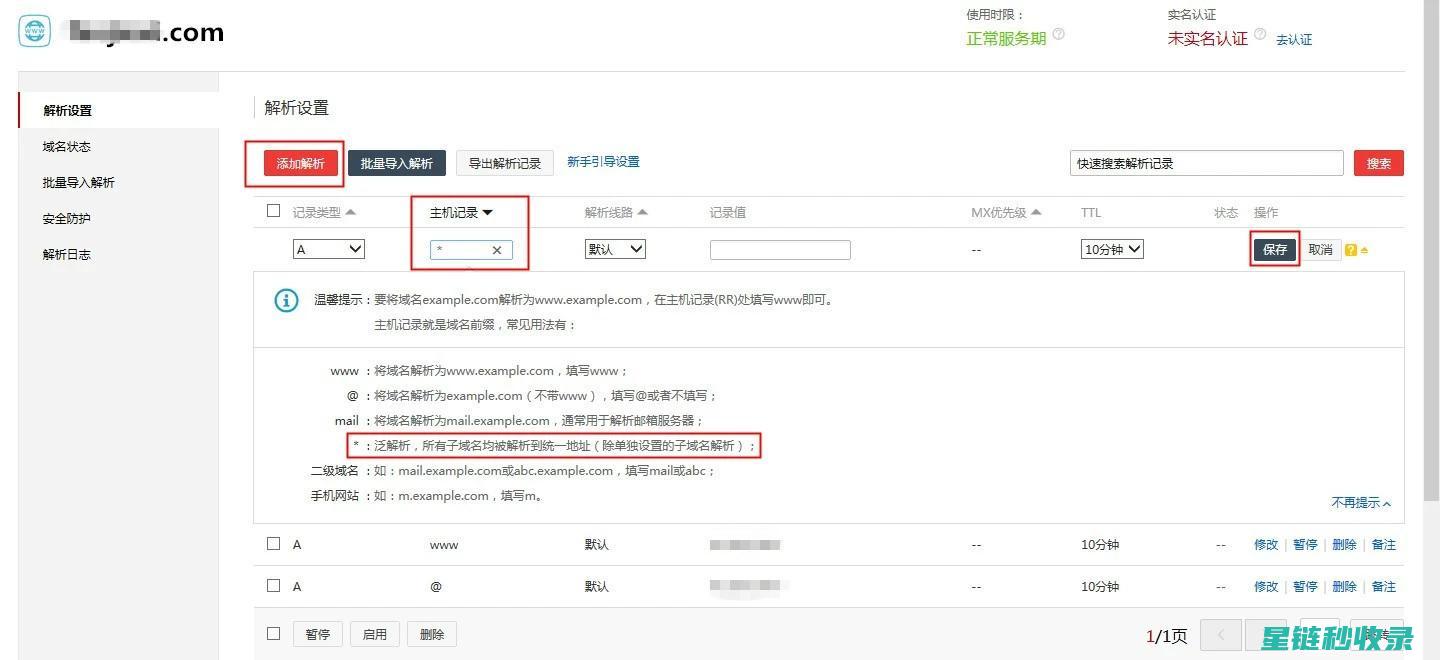The width and height of the screenshot is (1440, 660).
Task: Click the 导出解析记录 button
Action: click(x=505, y=163)
